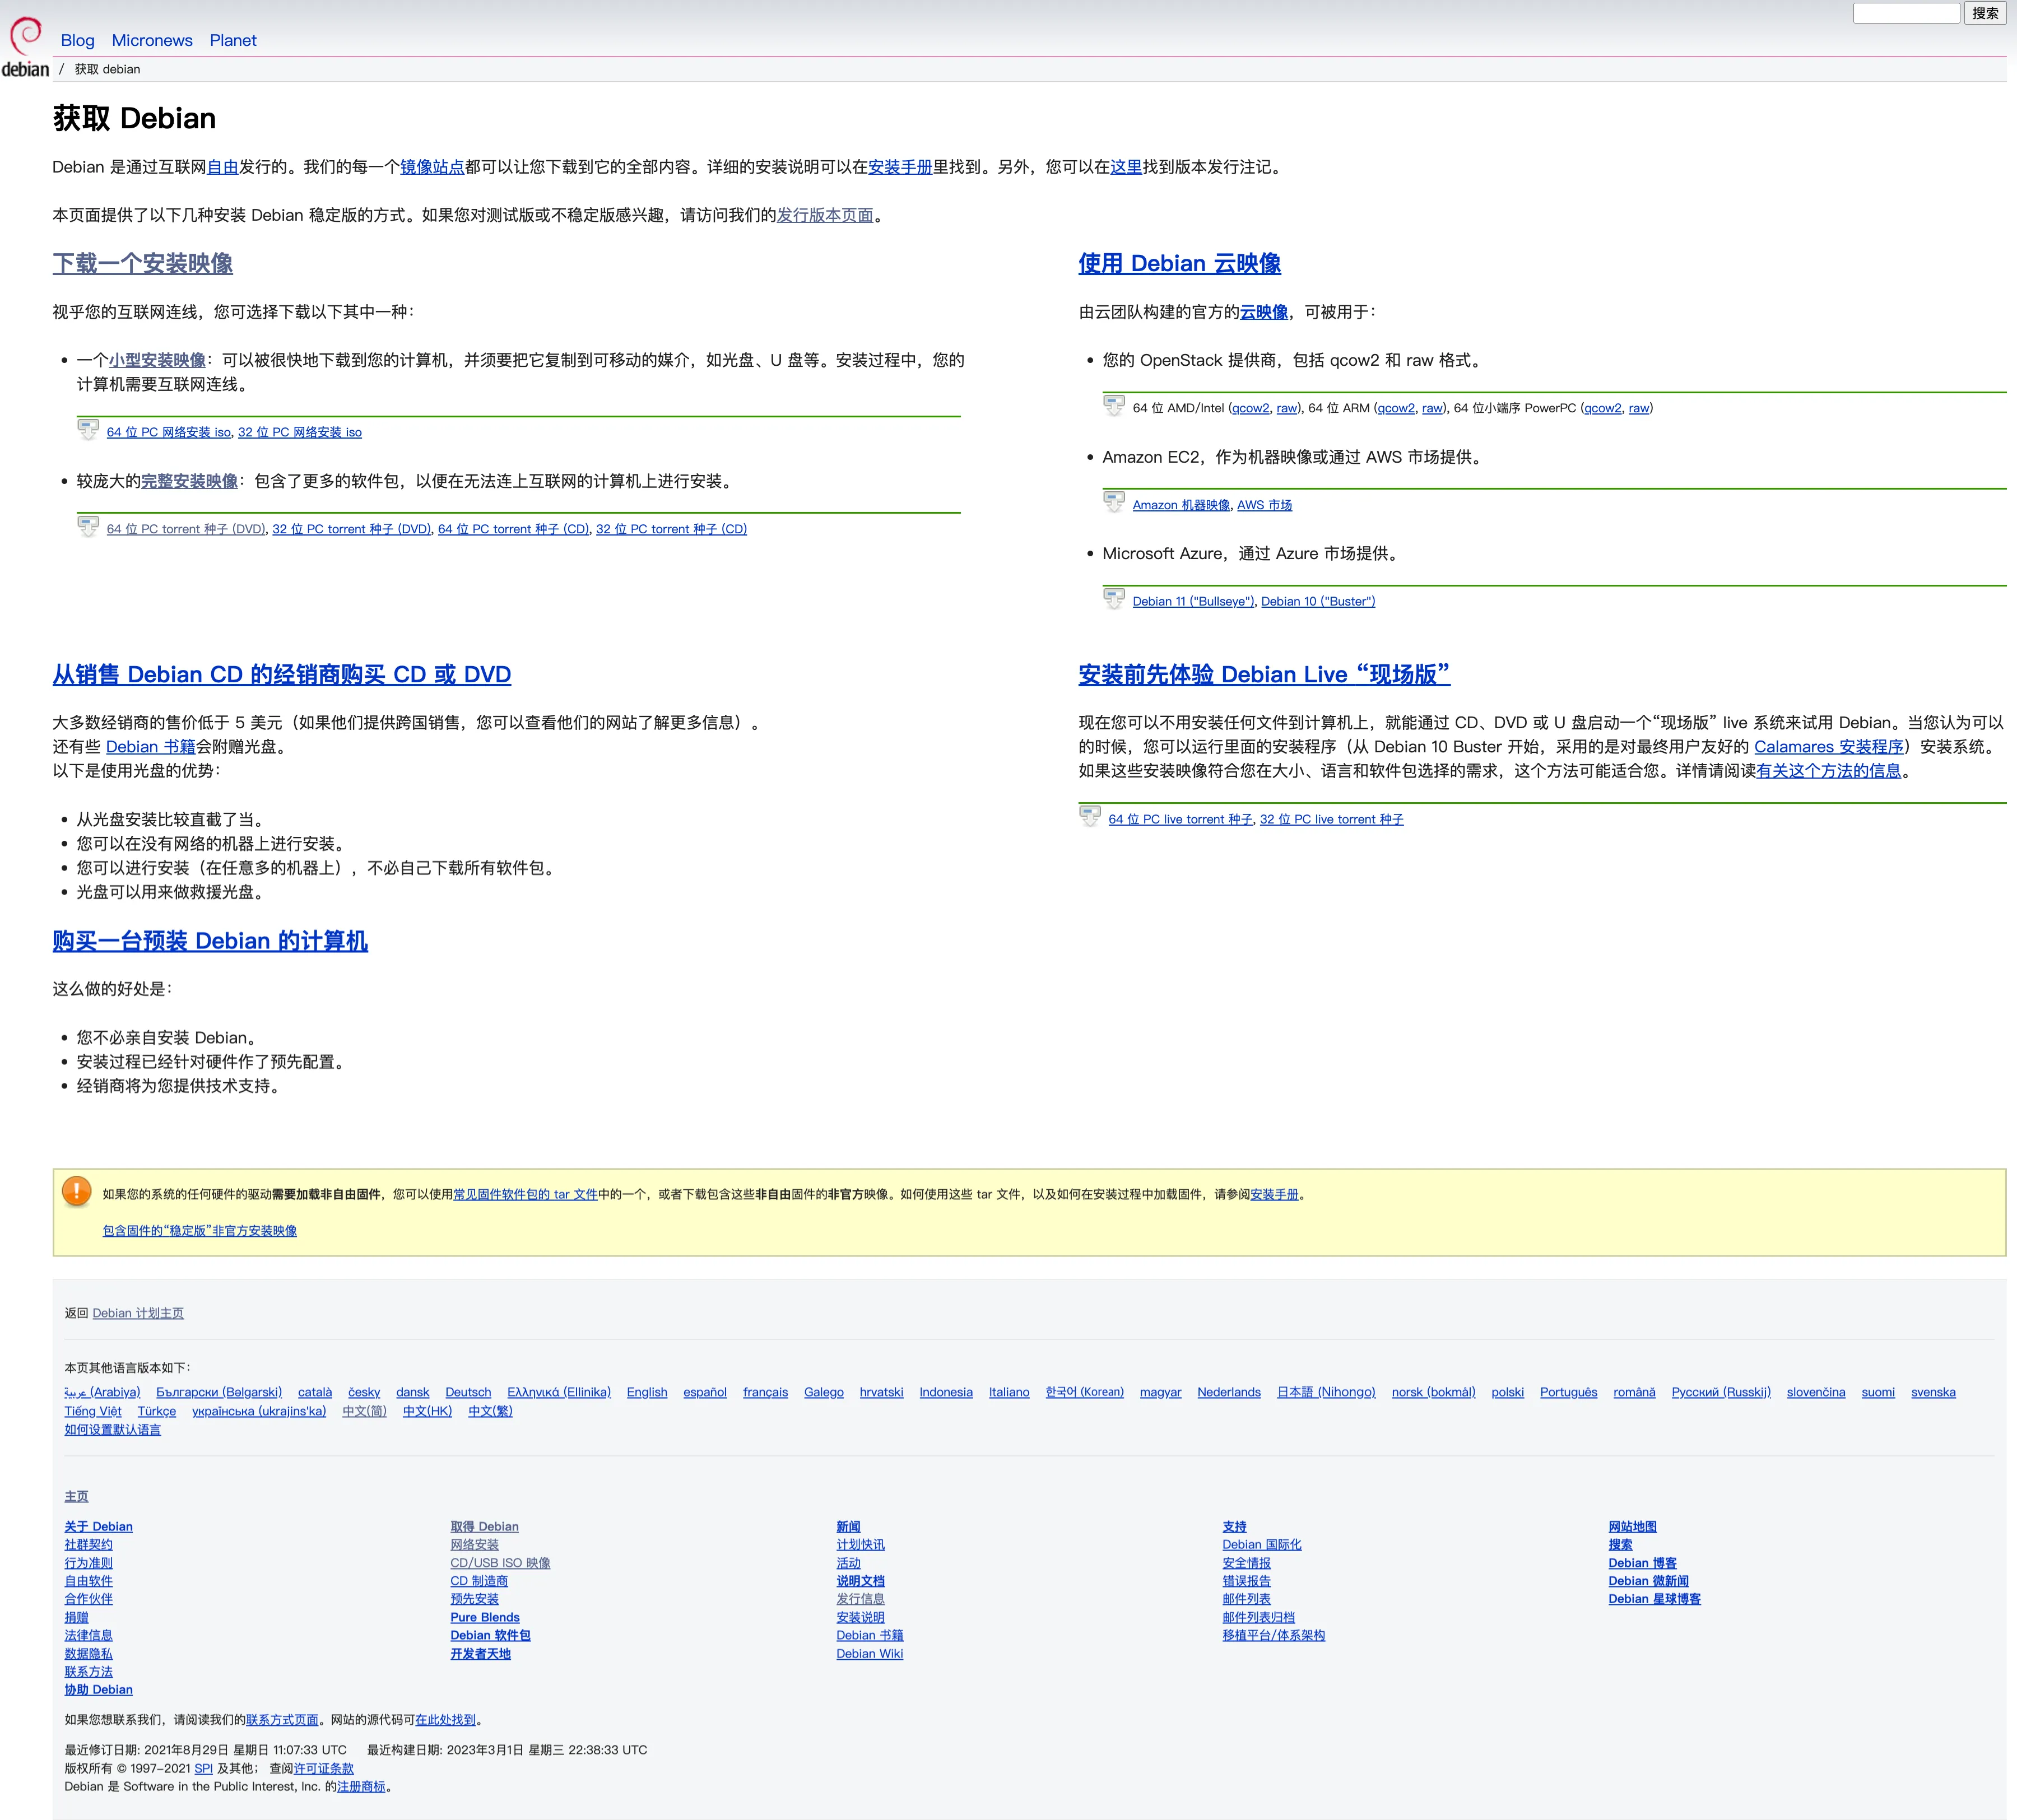This screenshot has height=1820, width=2017.
Task: Open the 联系方式页面 link
Action: click(x=282, y=1720)
